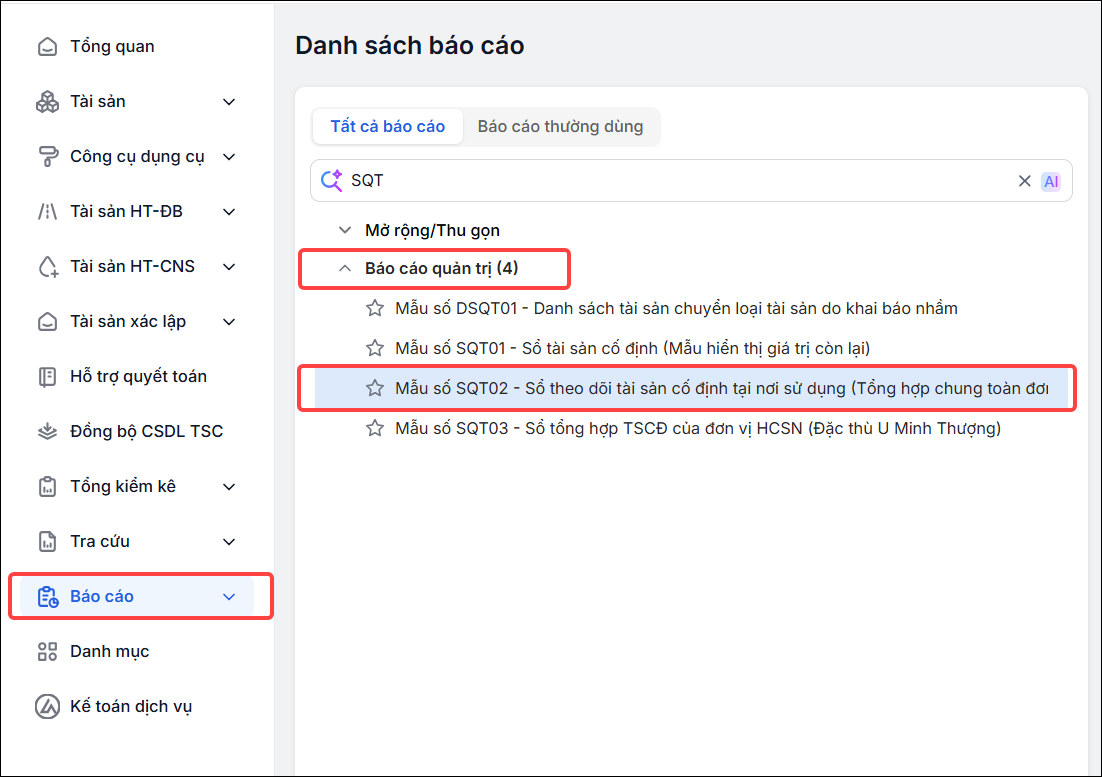This screenshot has height=777, width=1102.
Task: Click the Kế toán dịch vụ logo icon
Action: pos(47,706)
